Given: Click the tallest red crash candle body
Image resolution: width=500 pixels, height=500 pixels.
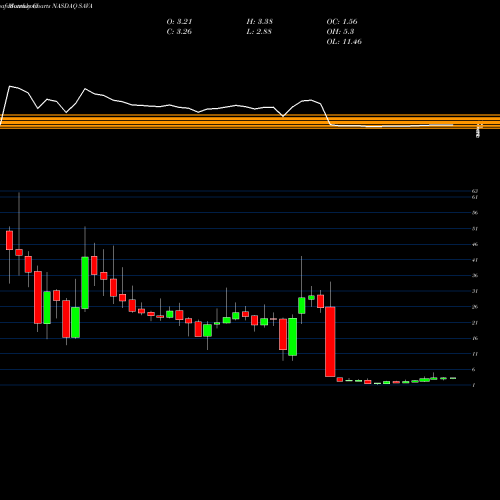Looking at the screenshot, I should [330, 342].
